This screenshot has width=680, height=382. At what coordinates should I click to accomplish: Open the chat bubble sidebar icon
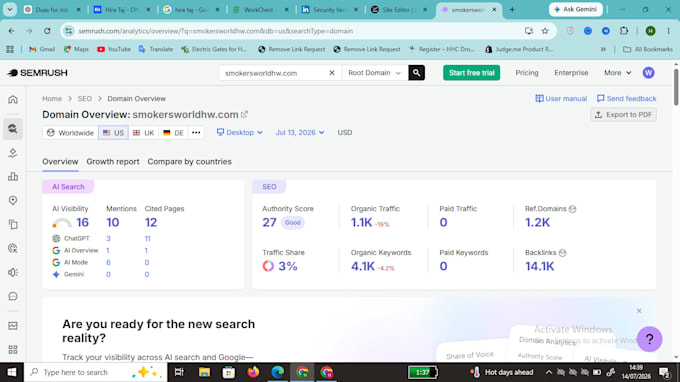[13, 296]
